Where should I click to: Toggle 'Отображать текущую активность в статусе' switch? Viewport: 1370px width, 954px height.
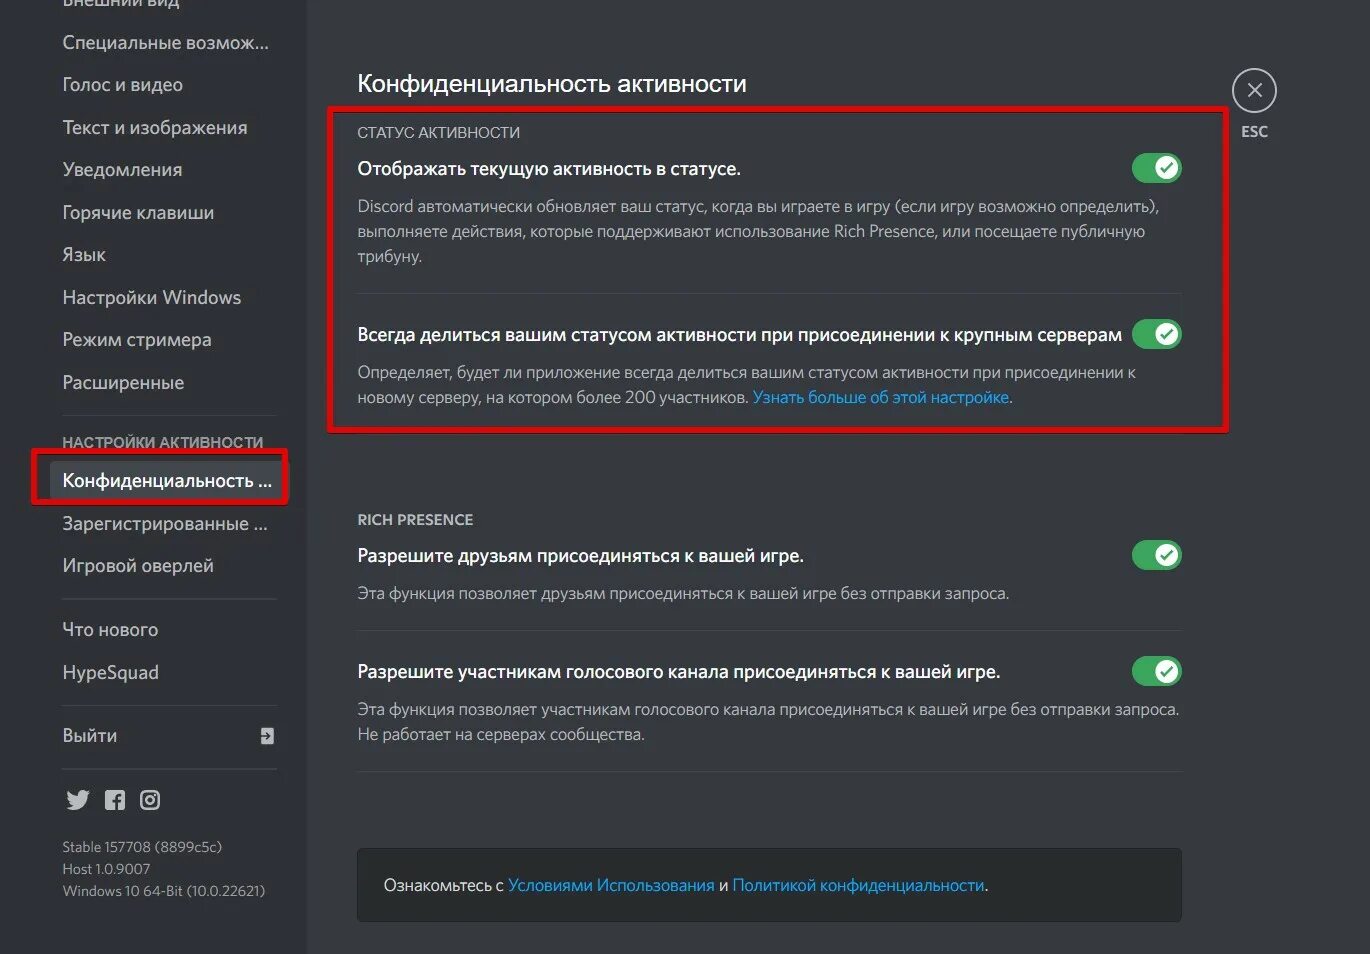coord(1157,168)
